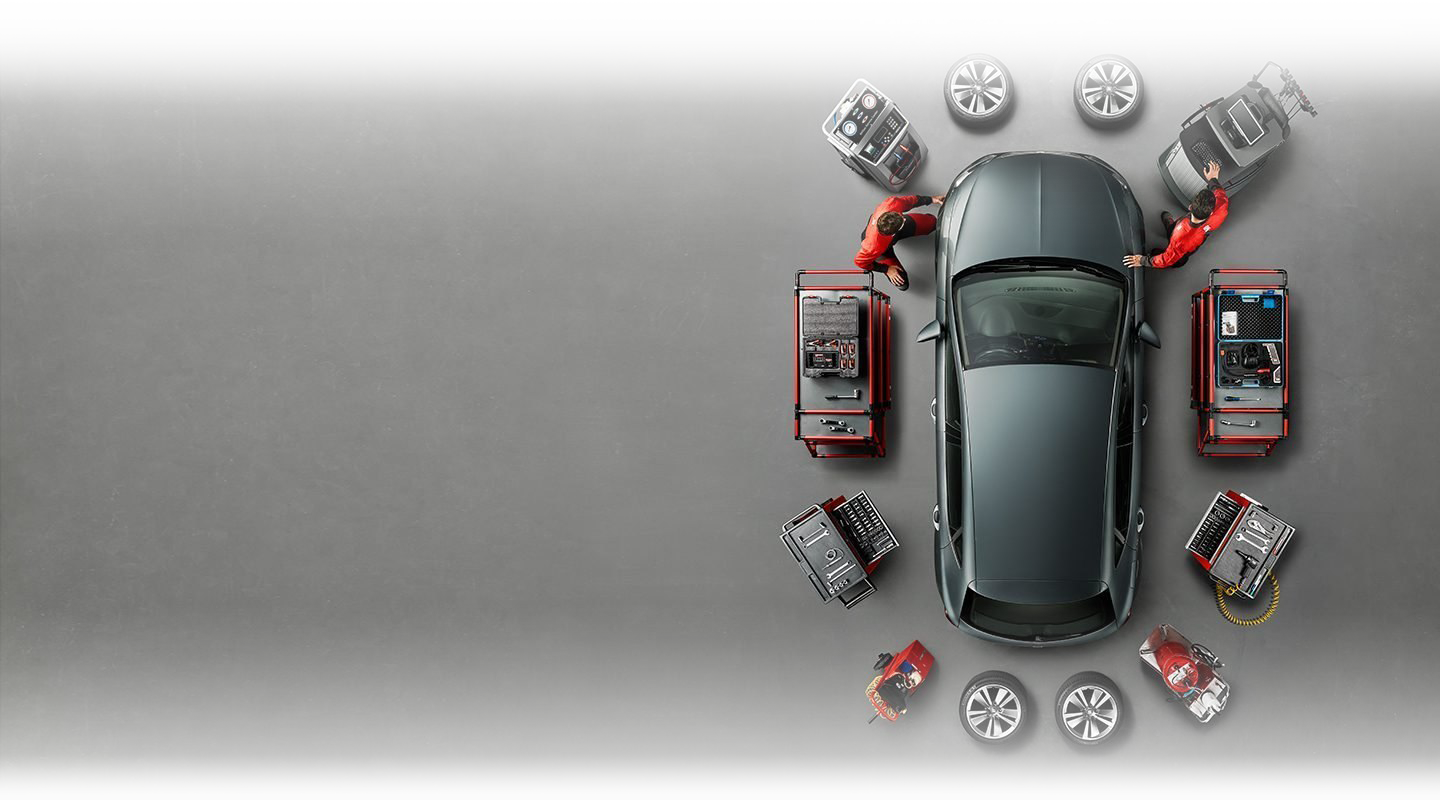Viewport: 1440px width, 800px height.
Task: Click the open toolbox lower left of car
Action: pos(838,548)
